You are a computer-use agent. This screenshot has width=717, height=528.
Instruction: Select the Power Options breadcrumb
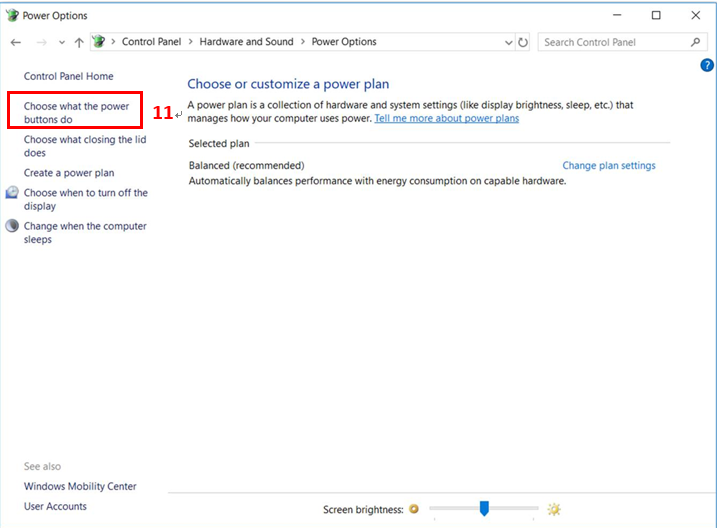[344, 42]
